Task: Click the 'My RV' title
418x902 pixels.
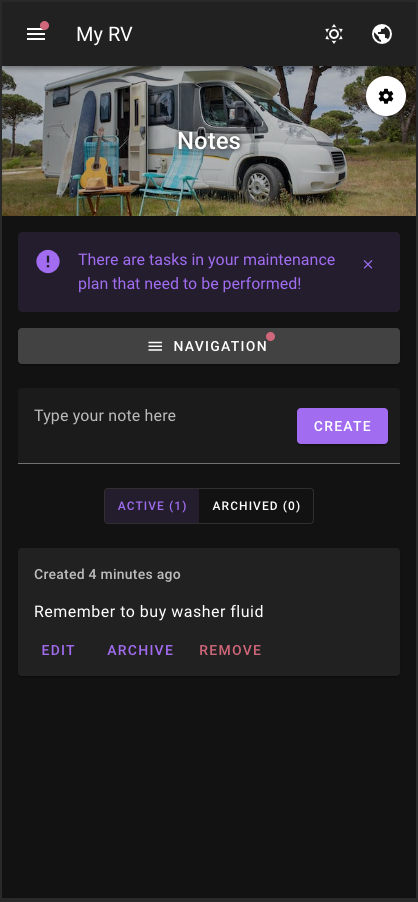Action: [104, 35]
